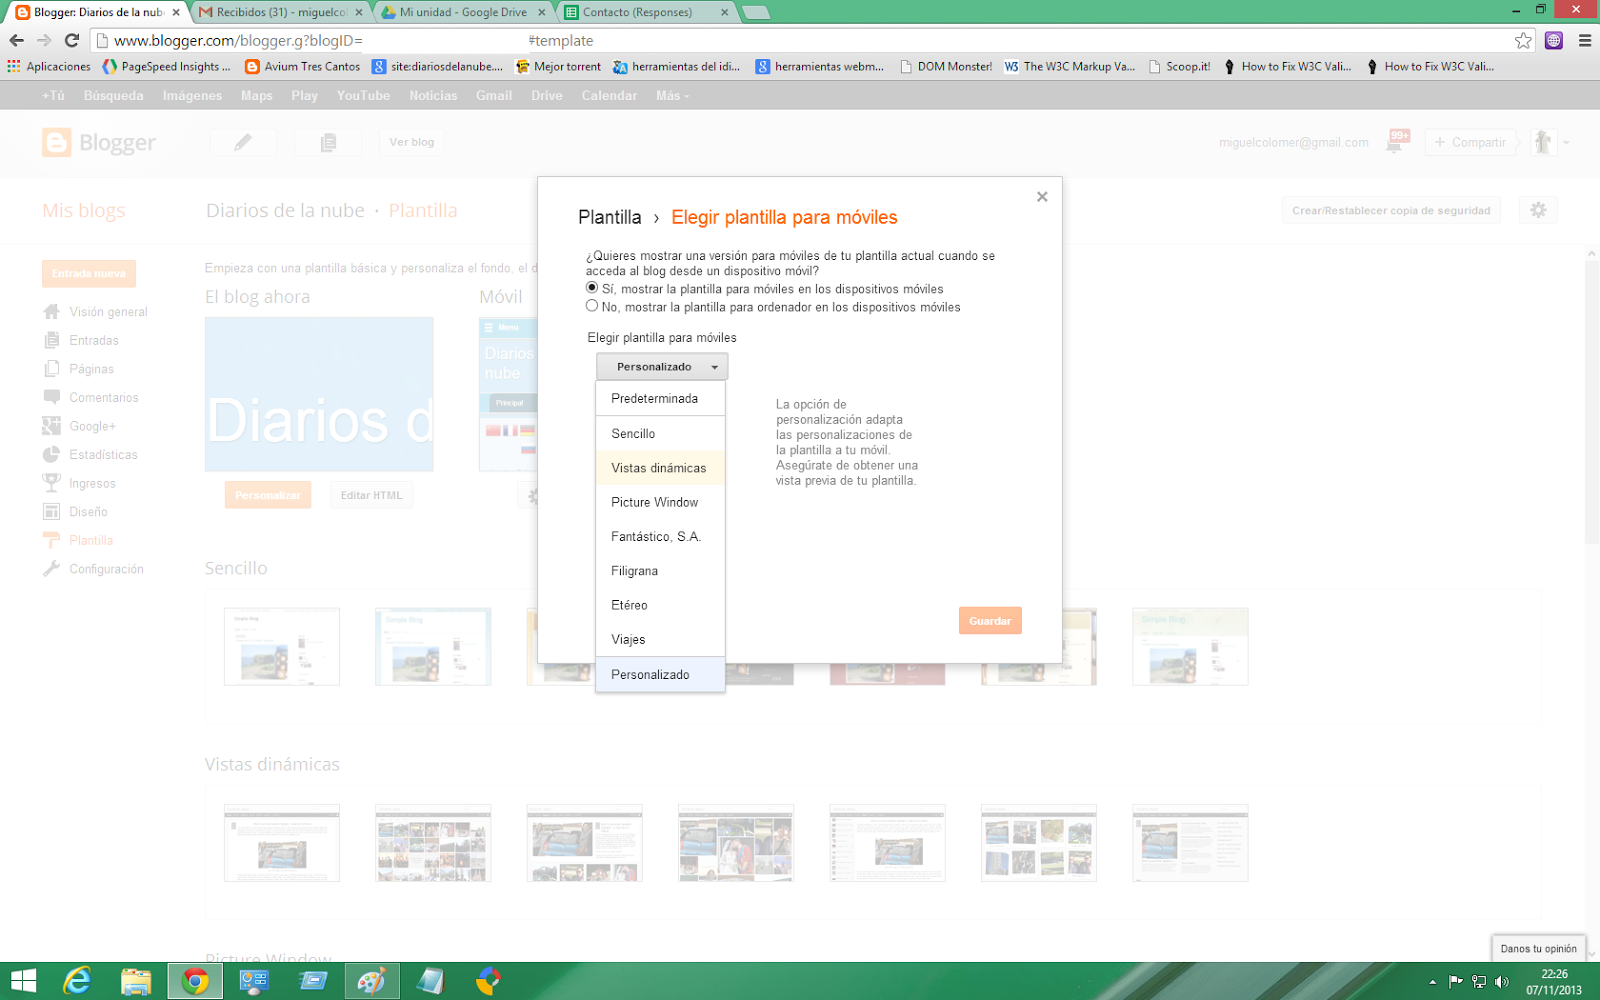This screenshot has height=1000, width=1600.
Task: Click the settings gear icon
Action: pyautogui.click(x=1538, y=210)
